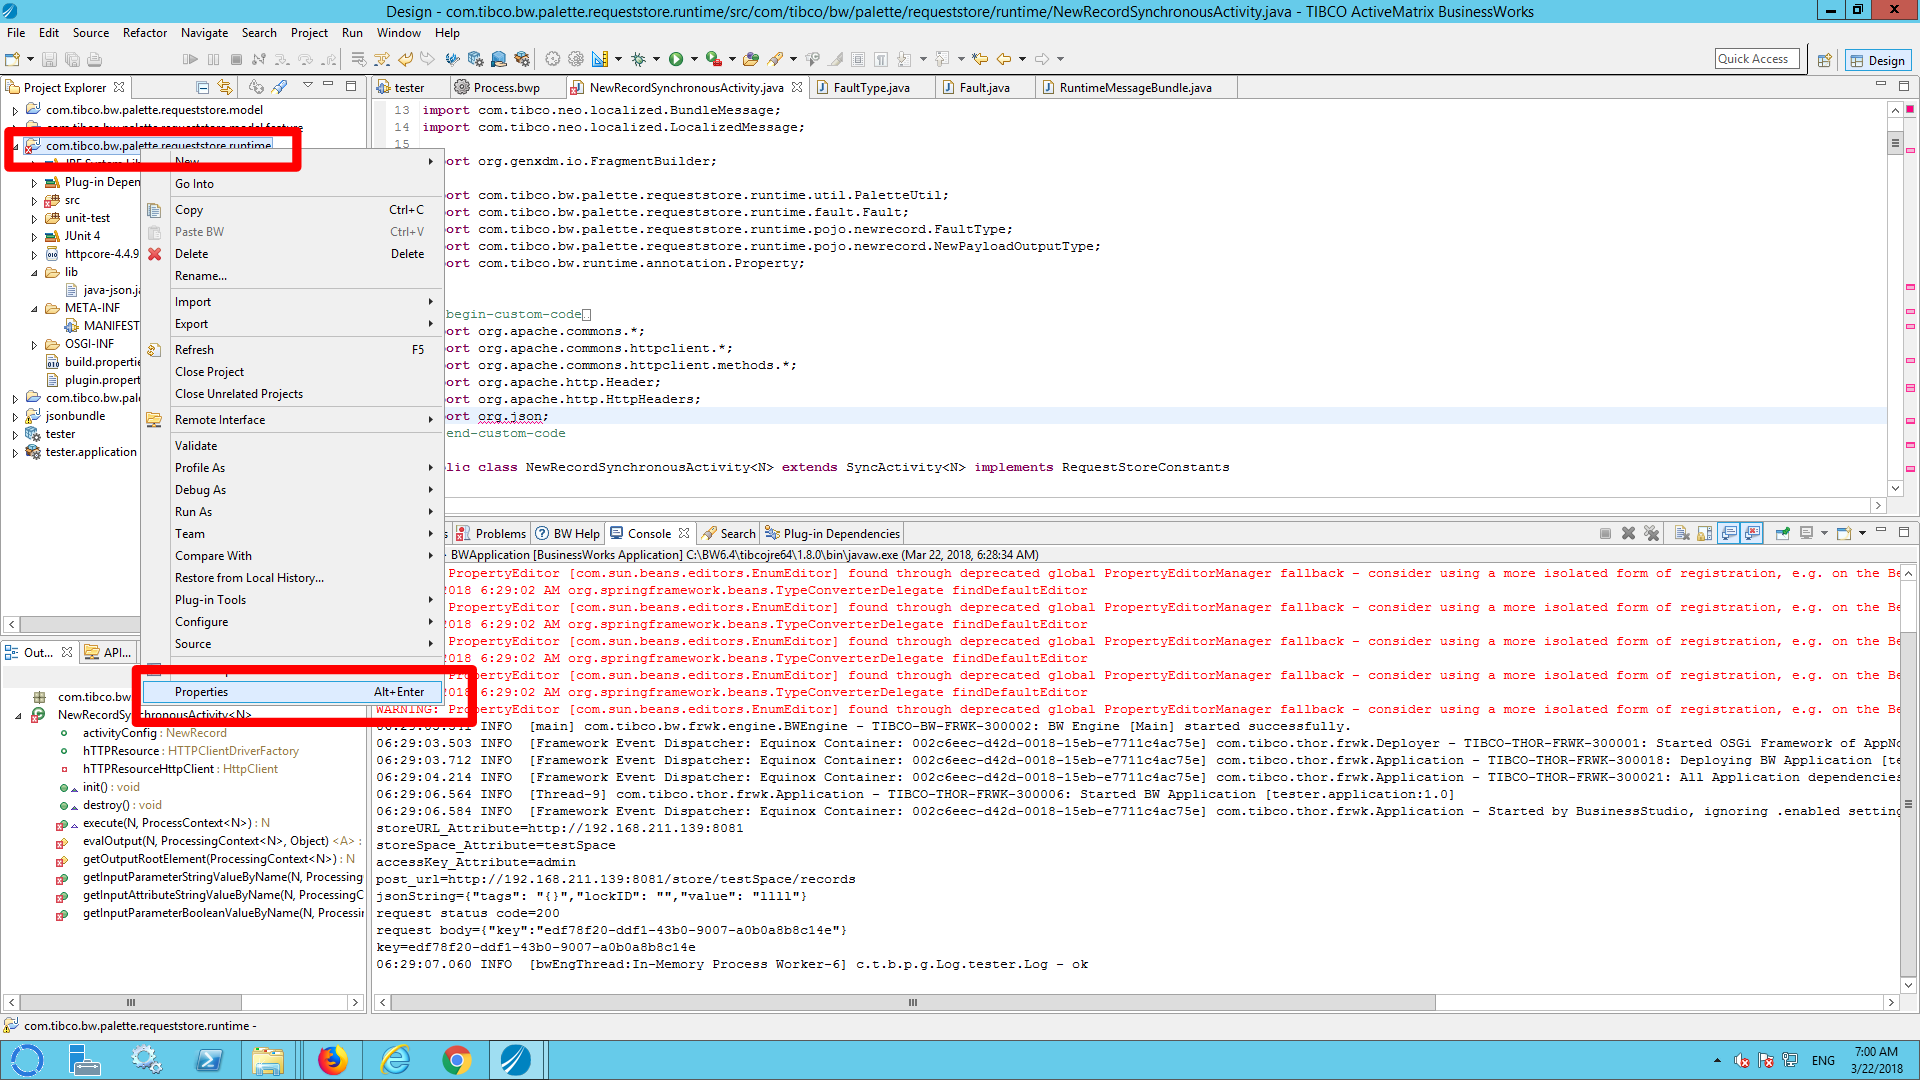Click the Run Last Tool external tools icon
The width and height of the screenshot is (1920, 1080).
713,59
